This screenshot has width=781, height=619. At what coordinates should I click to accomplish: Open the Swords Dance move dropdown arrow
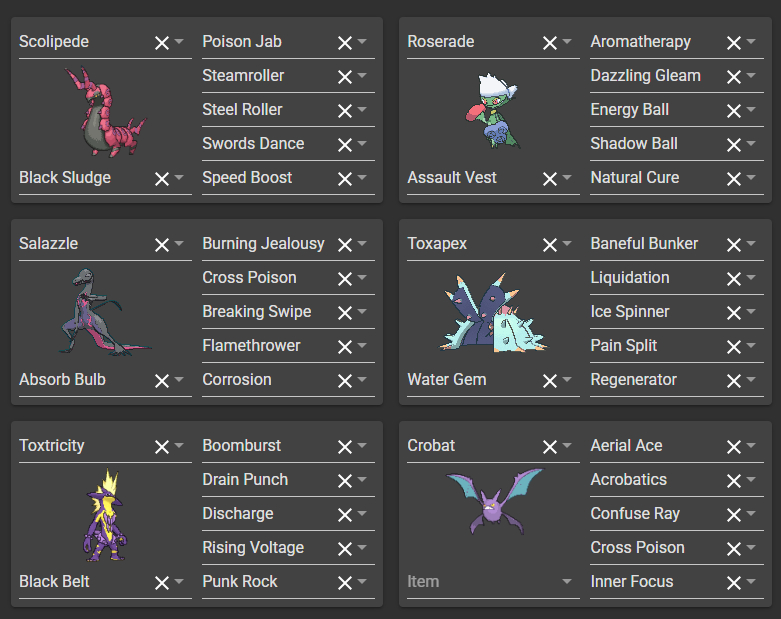(362, 144)
